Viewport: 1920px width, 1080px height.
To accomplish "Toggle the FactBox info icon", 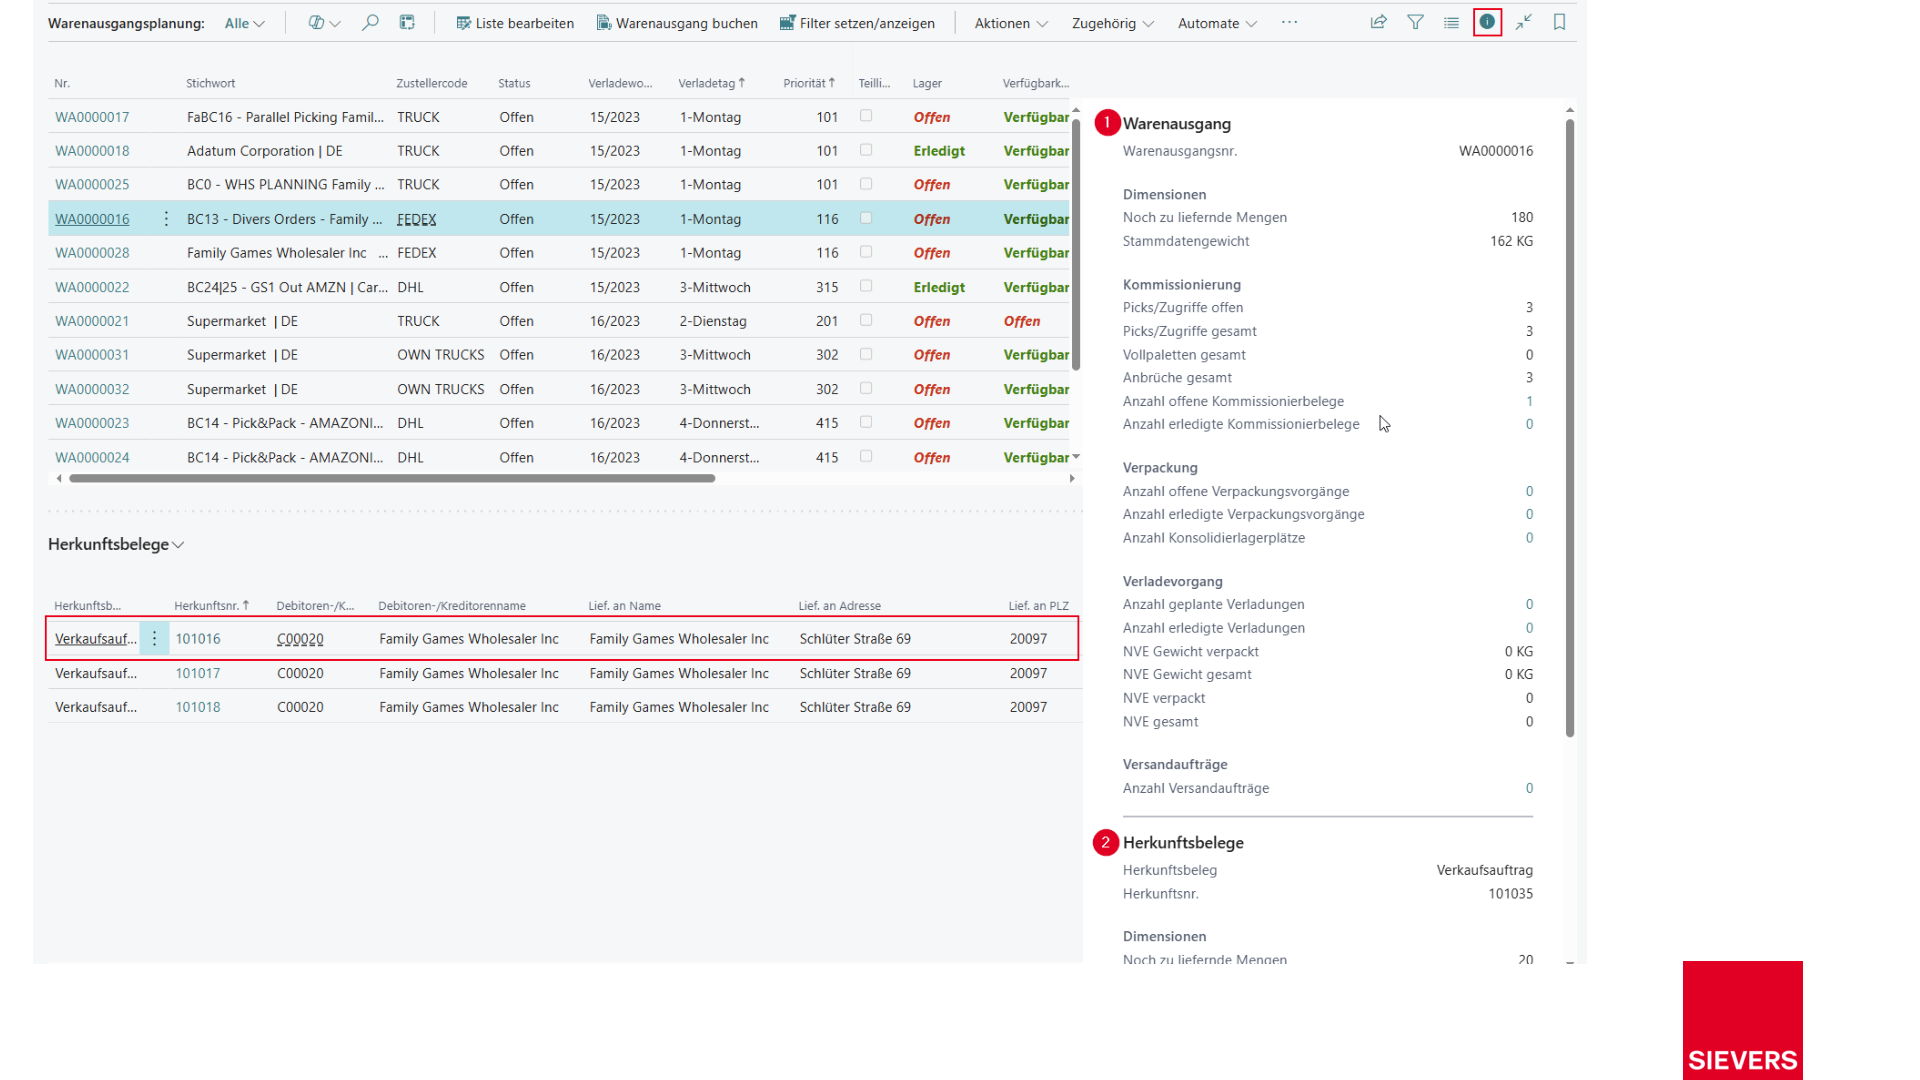I will (x=1487, y=22).
